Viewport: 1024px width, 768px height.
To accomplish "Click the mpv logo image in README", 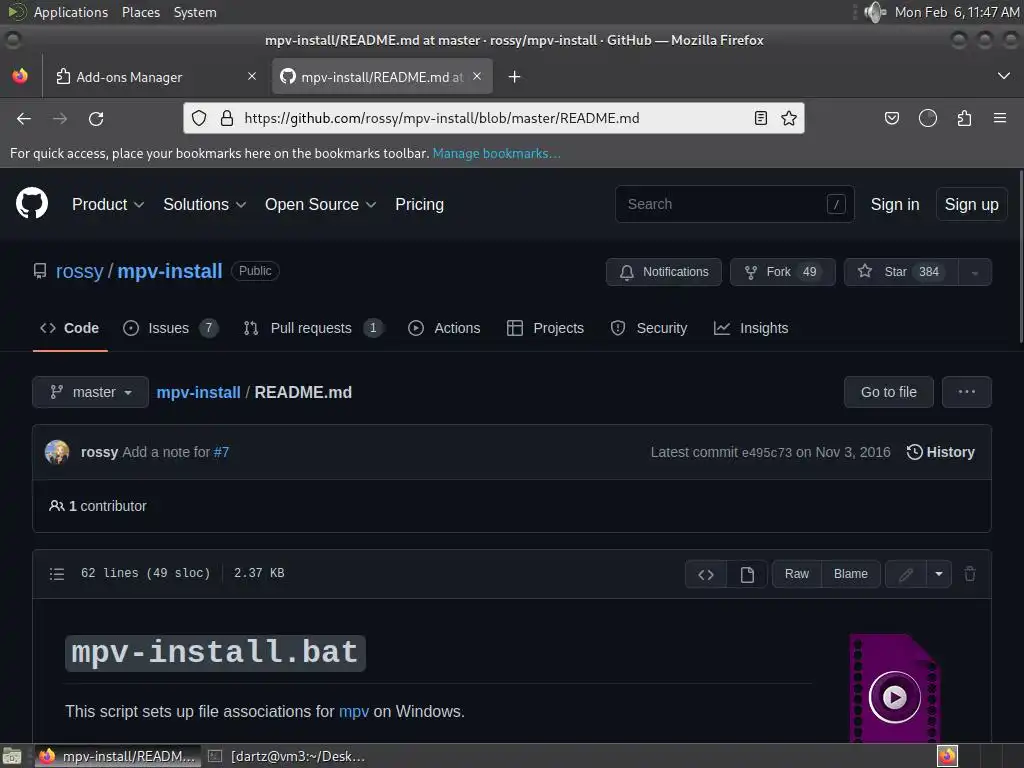I will [x=894, y=688].
